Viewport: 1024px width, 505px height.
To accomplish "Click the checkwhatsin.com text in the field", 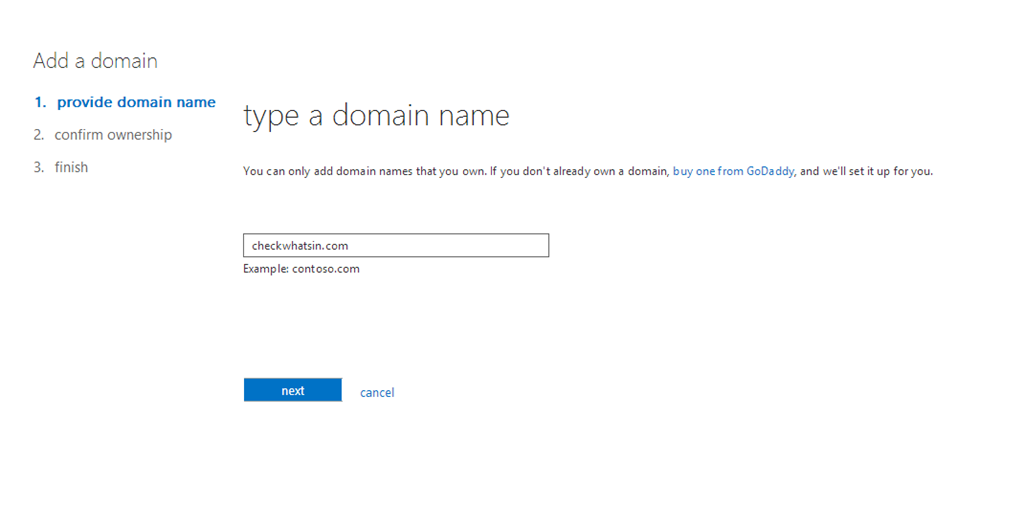I will tap(300, 246).
